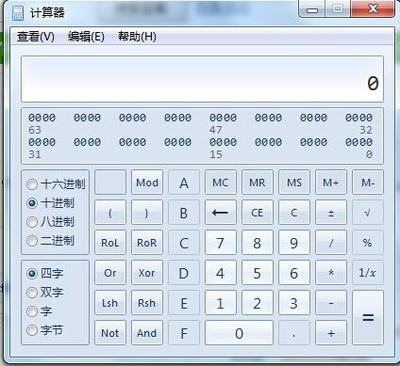Add to memory with M+ button

[x=331, y=182]
